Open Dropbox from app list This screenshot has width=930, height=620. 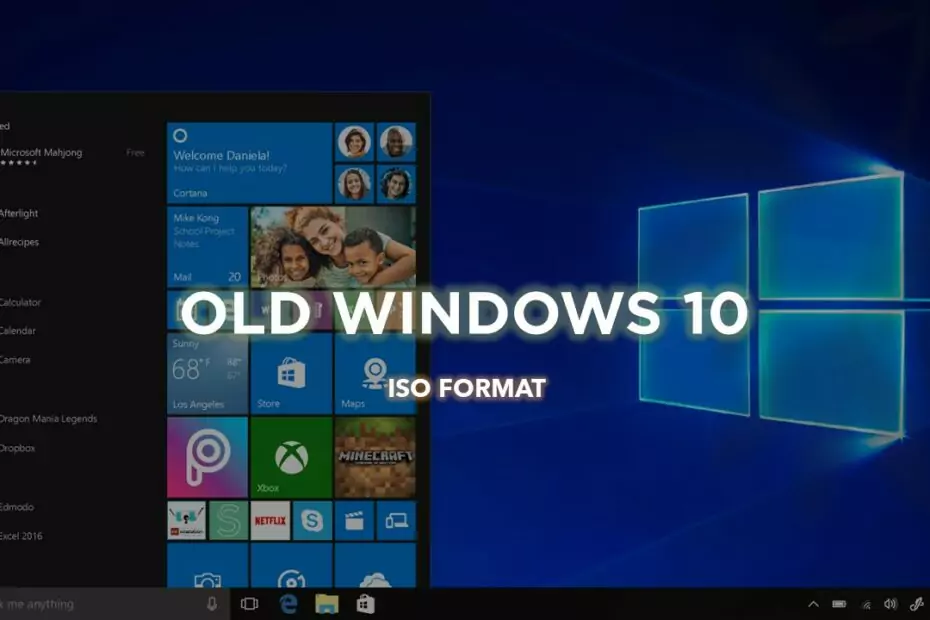[17, 448]
